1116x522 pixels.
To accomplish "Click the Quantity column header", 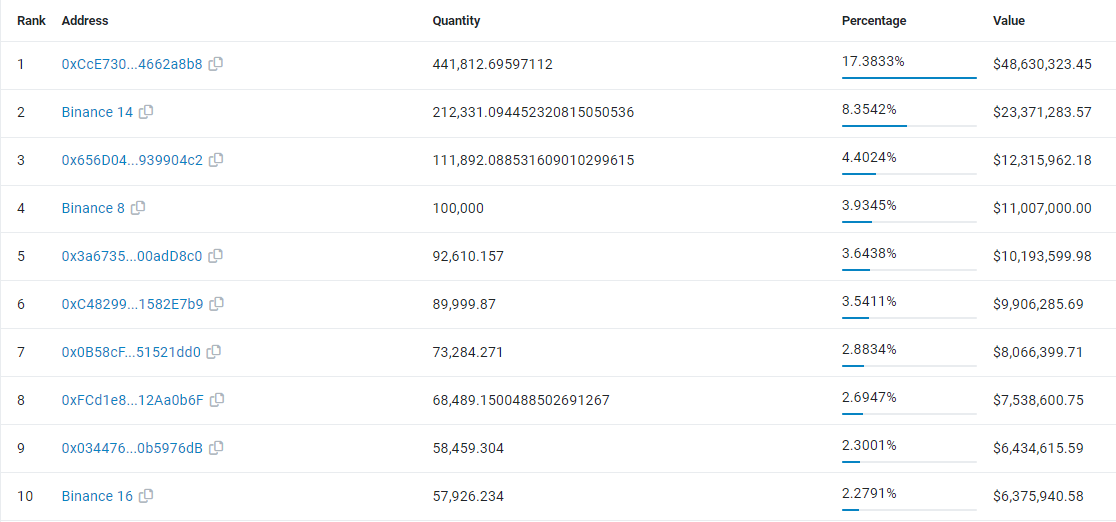I will click(x=456, y=21).
